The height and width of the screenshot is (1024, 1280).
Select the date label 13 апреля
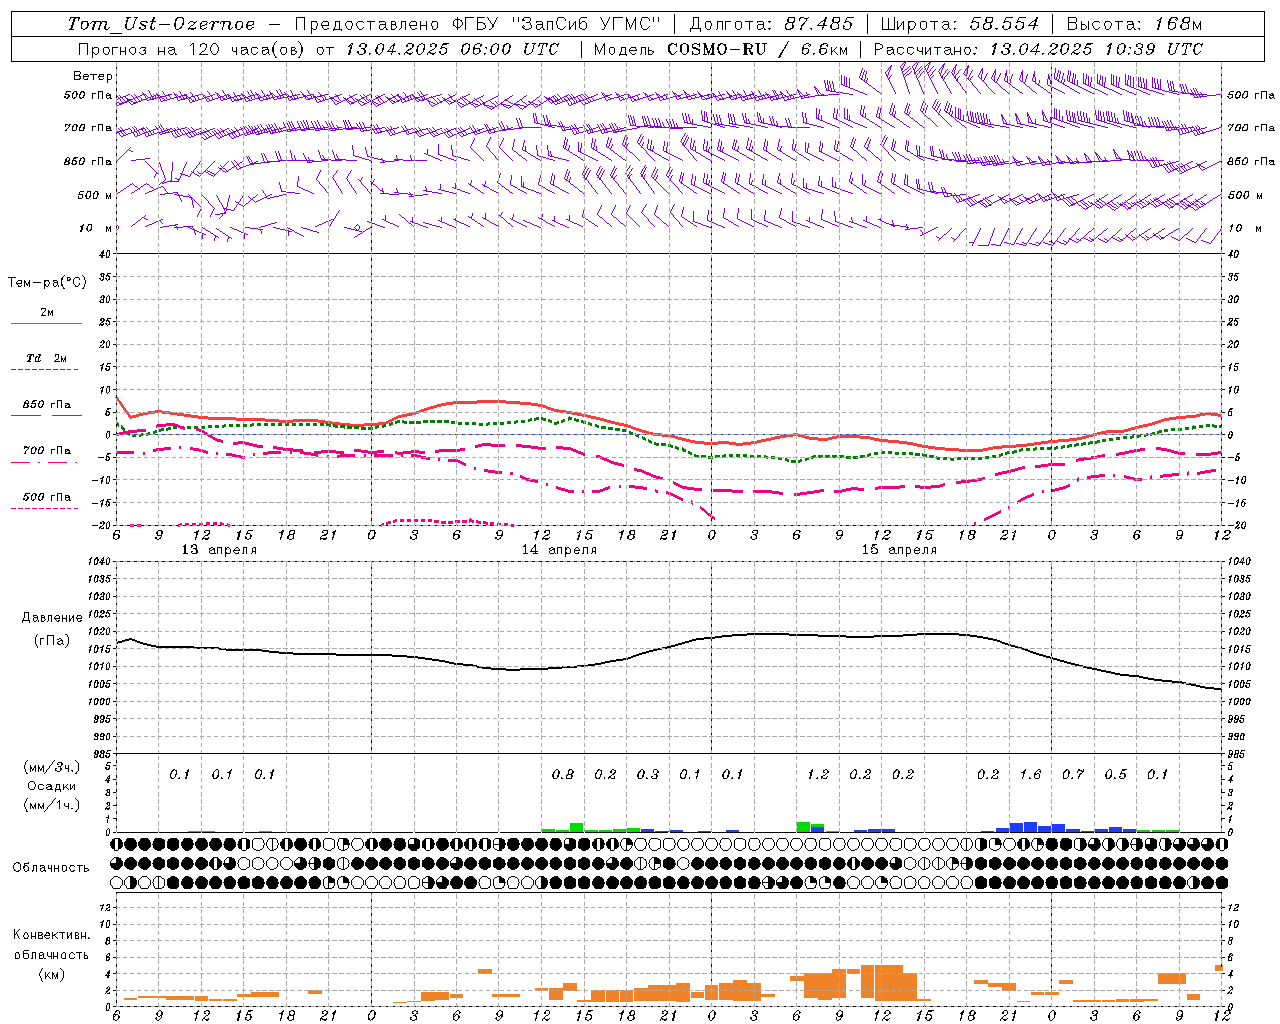pos(219,550)
